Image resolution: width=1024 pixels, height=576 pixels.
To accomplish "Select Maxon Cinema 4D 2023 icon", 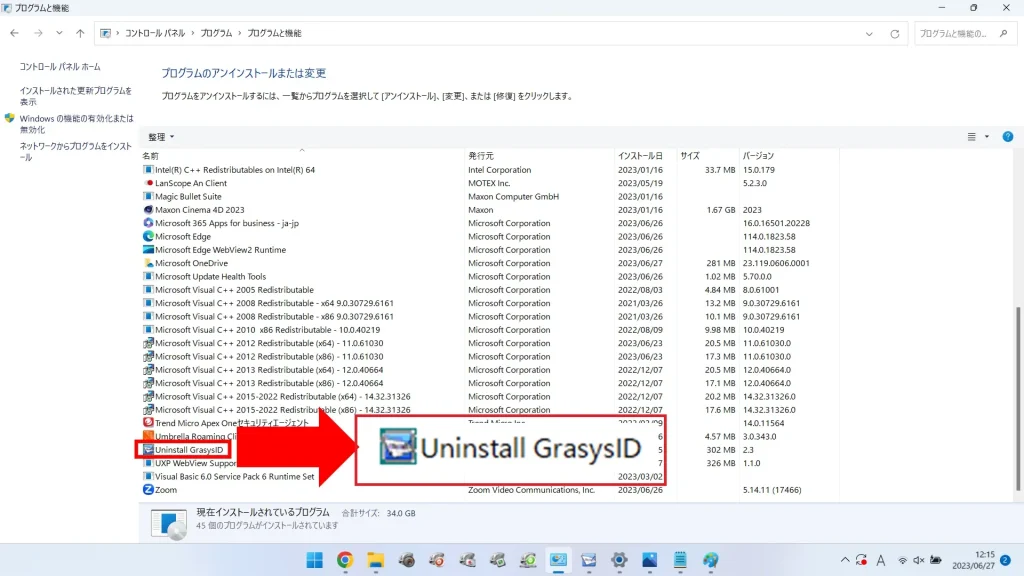I will (x=148, y=210).
